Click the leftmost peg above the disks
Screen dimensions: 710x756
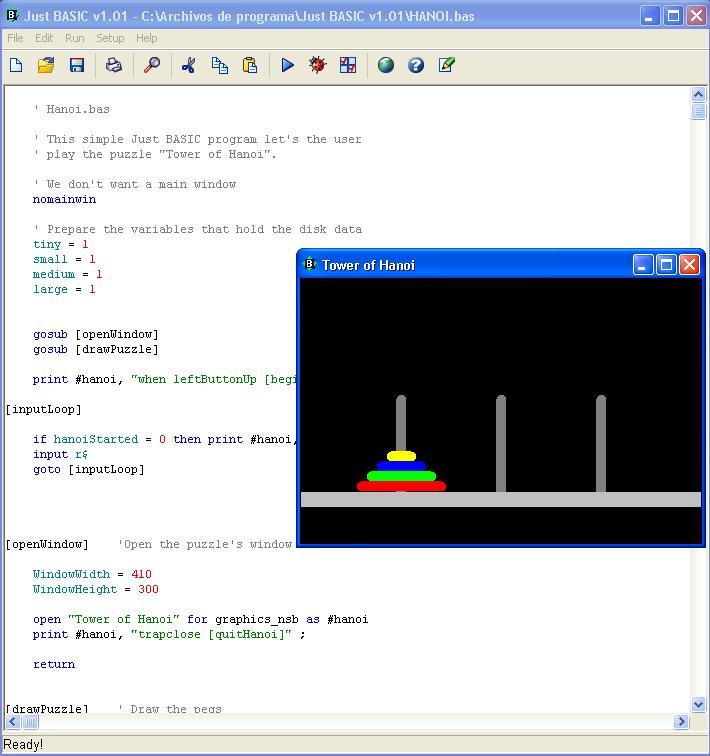401,423
